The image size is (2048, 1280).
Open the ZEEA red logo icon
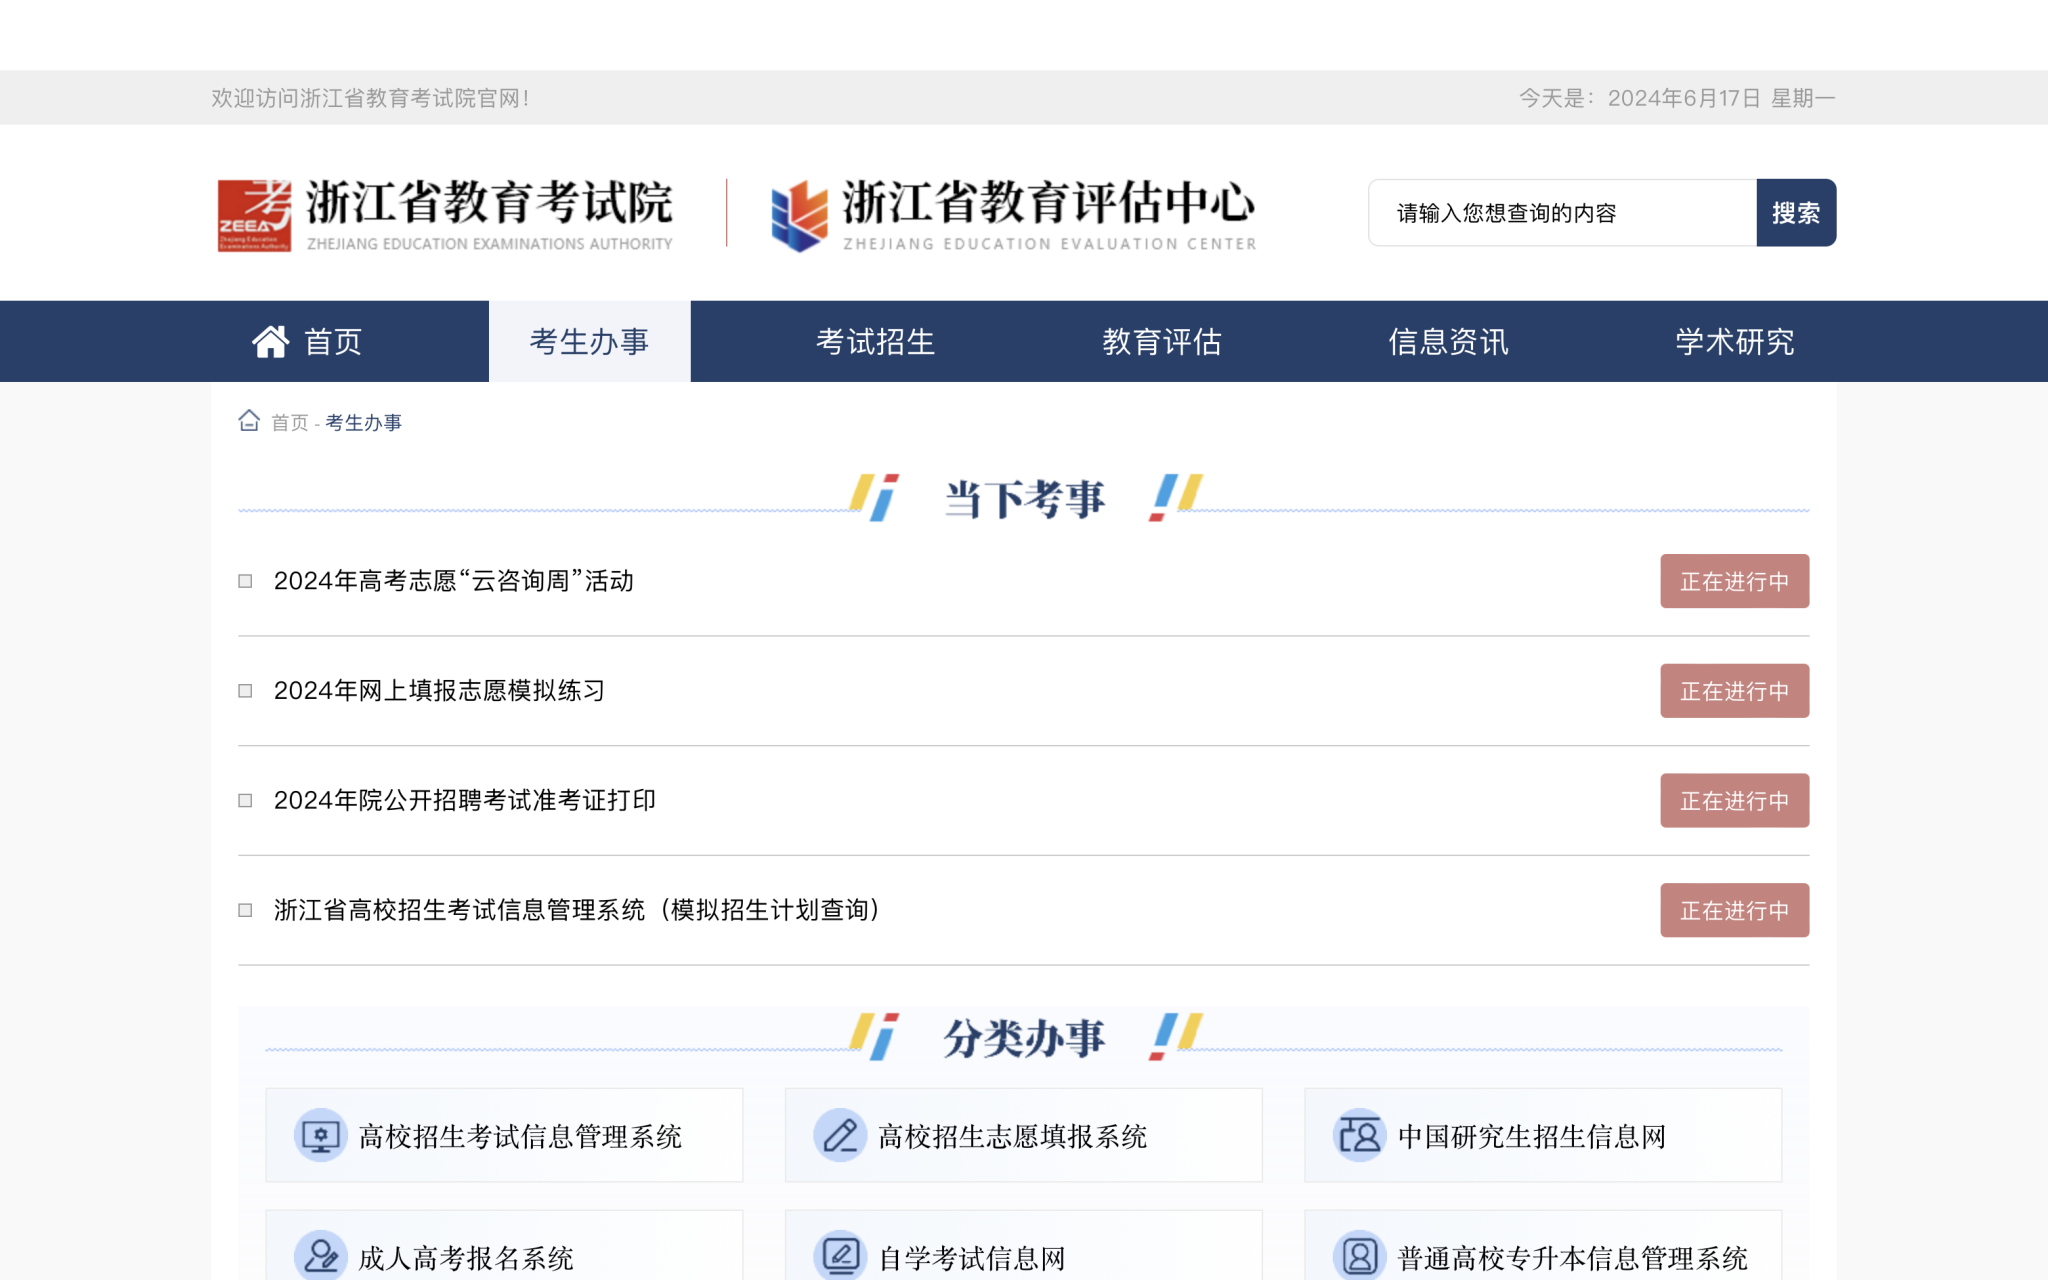pos(254,215)
